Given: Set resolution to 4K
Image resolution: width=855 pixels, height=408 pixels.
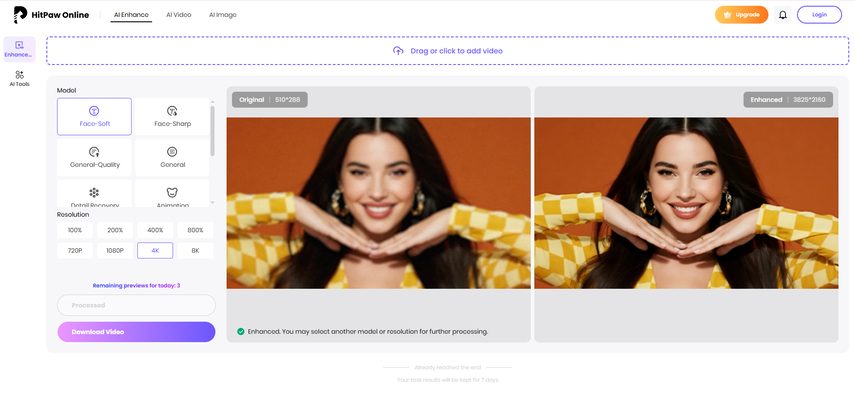Looking at the screenshot, I should [x=155, y=250].
